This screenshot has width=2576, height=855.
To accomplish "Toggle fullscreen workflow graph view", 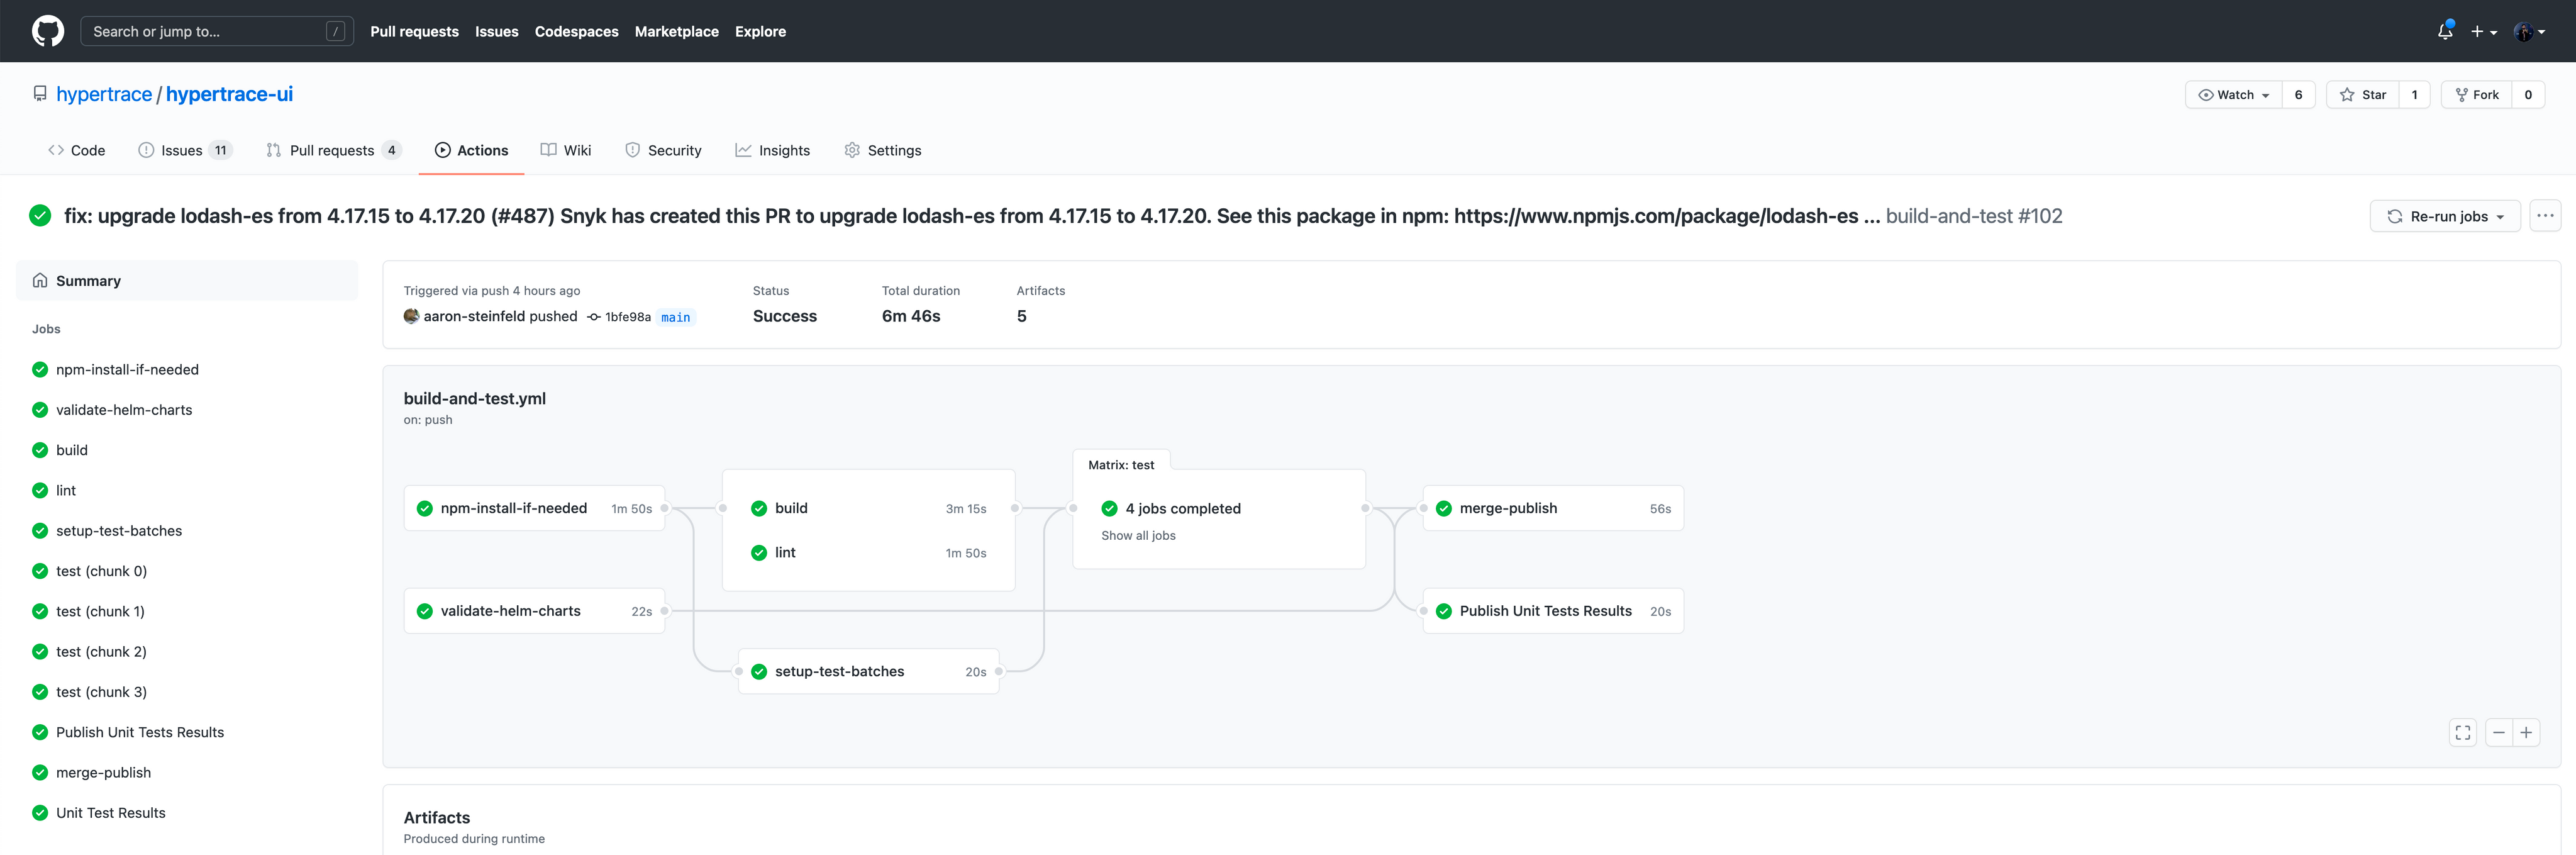I will click(2463, 733).
